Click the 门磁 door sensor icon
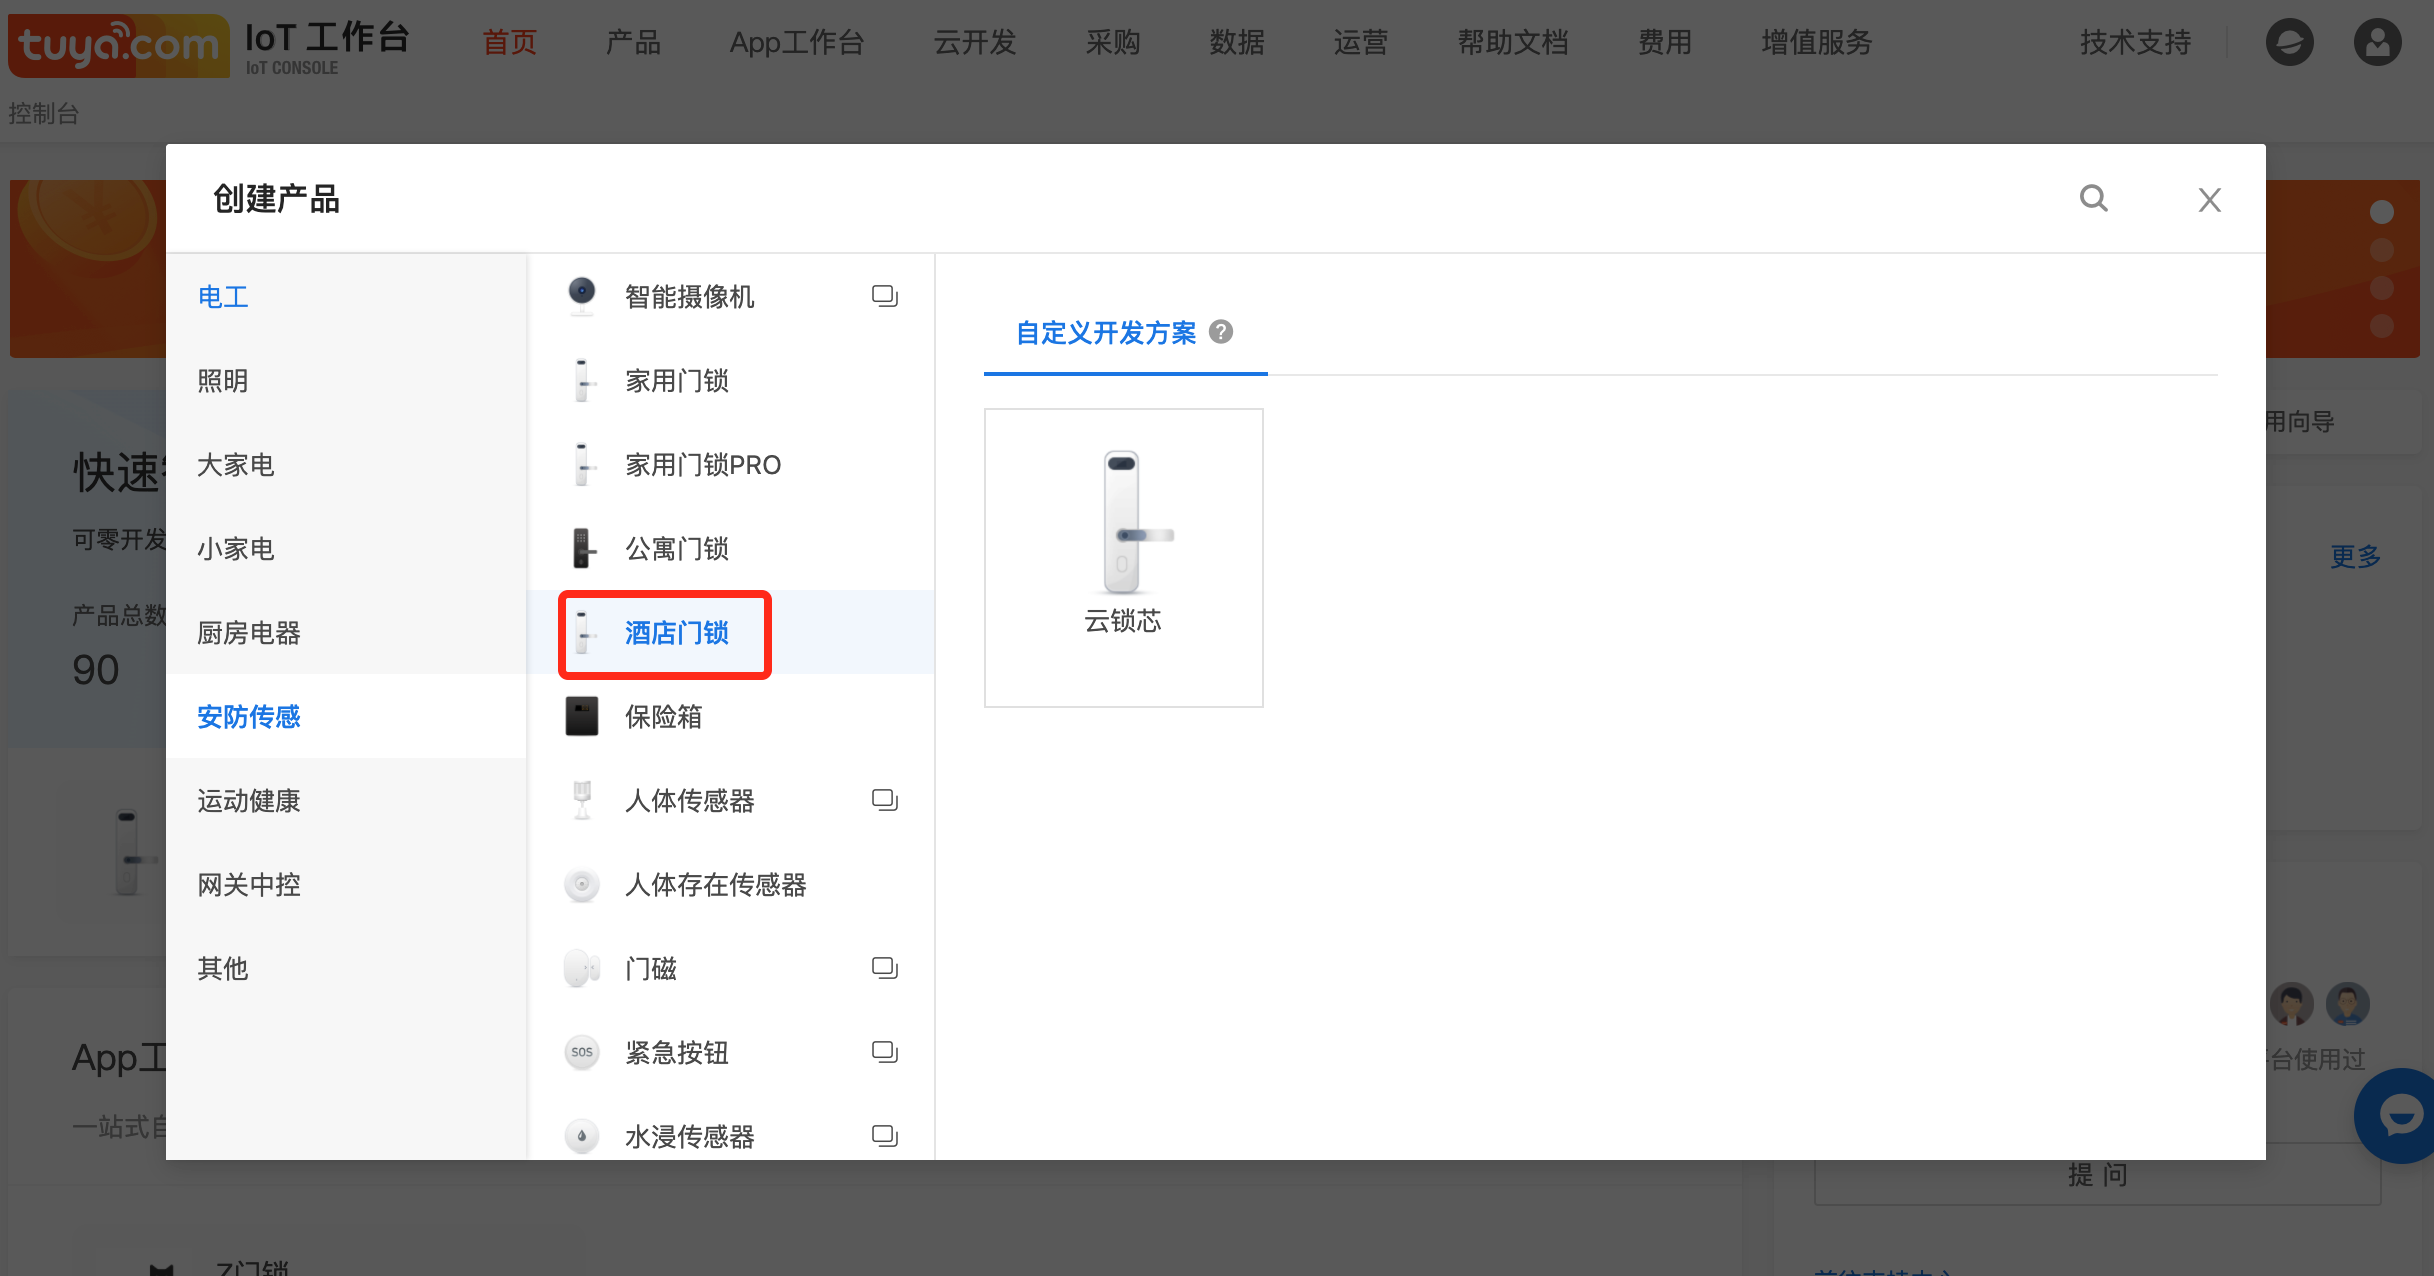2434x1276 pixels. click(582, 968)
